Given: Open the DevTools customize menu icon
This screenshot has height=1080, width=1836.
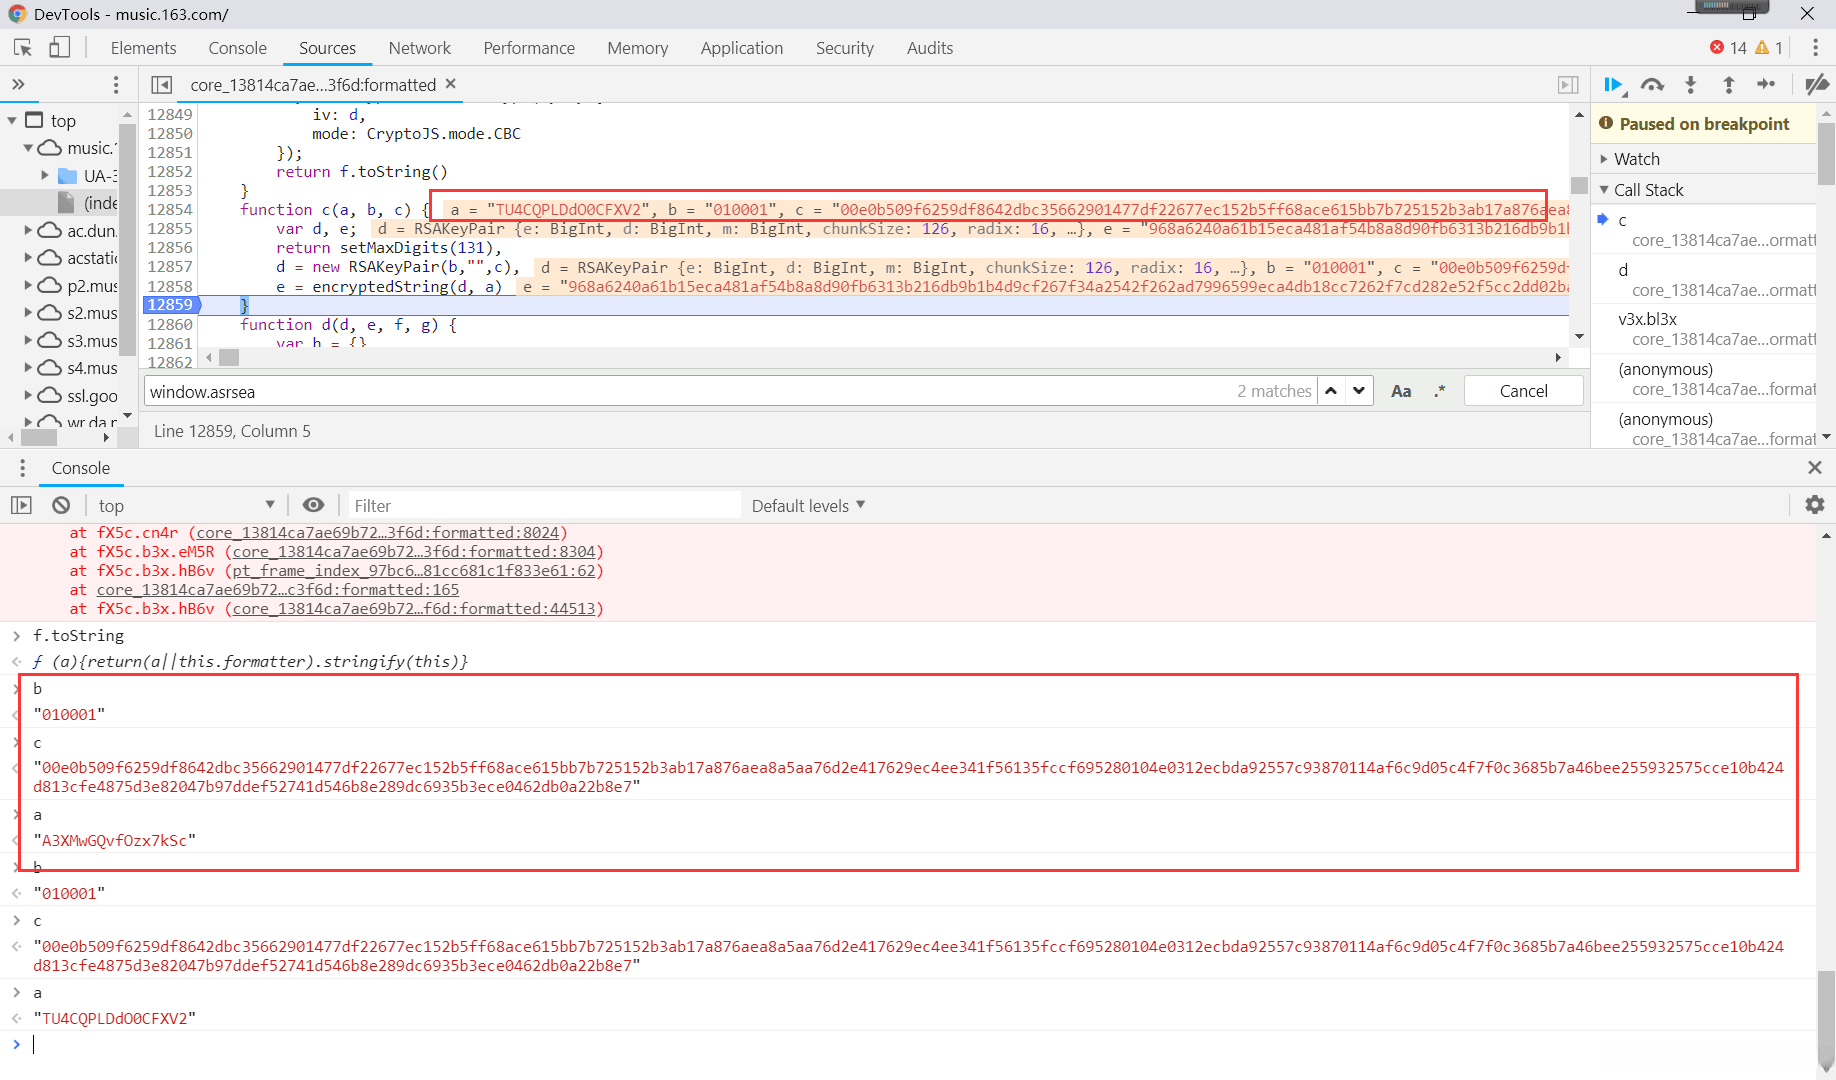Looking at the screenshot, I should [1815, 48].
